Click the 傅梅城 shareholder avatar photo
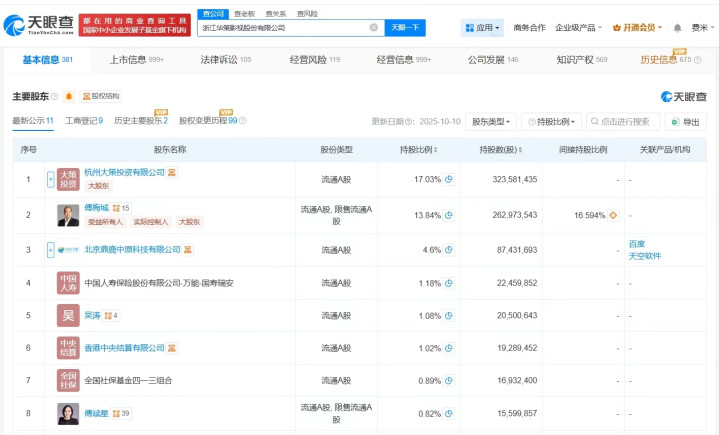 tap(68, 215)
